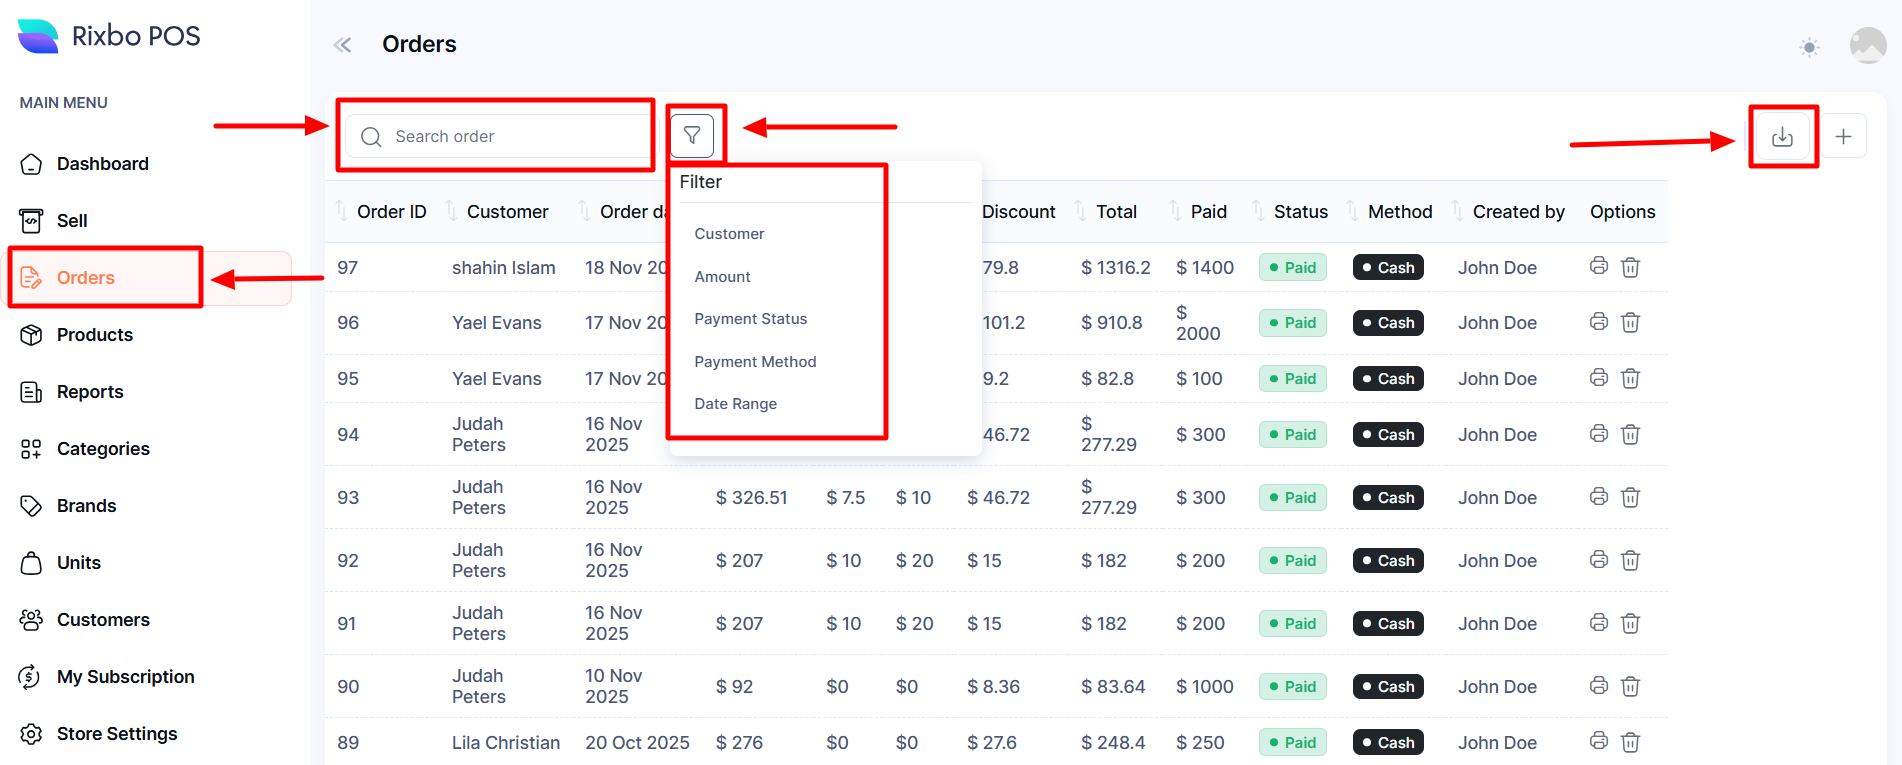Screen dimensions: 1902x765
Task: Focus the Search order input field
Action: 510,137
